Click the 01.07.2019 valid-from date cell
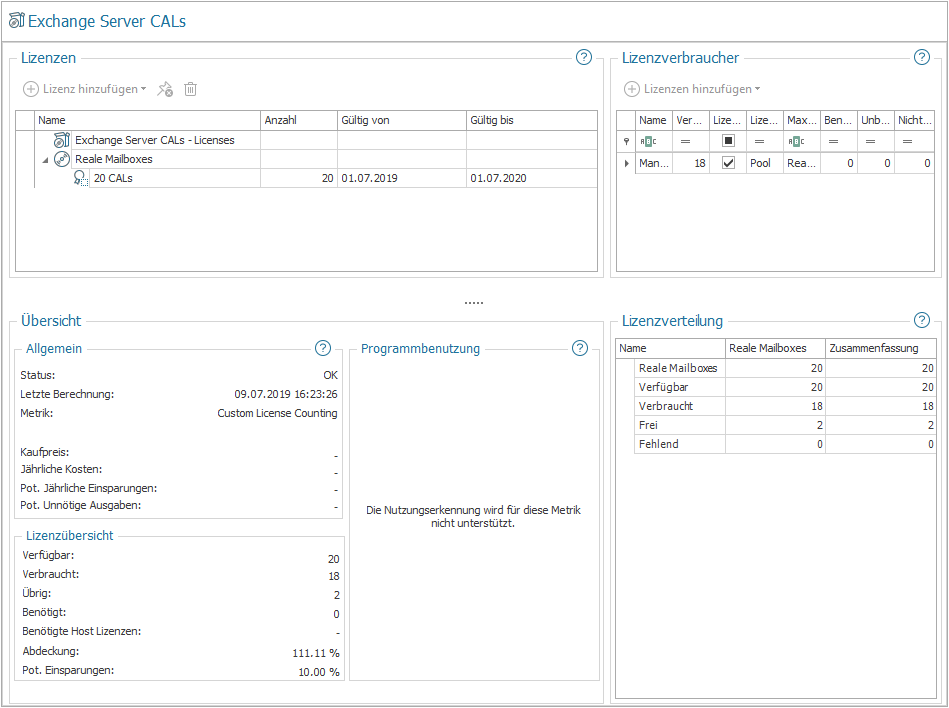Viewport: 949px width, 708px height. [x=402, y=178]
